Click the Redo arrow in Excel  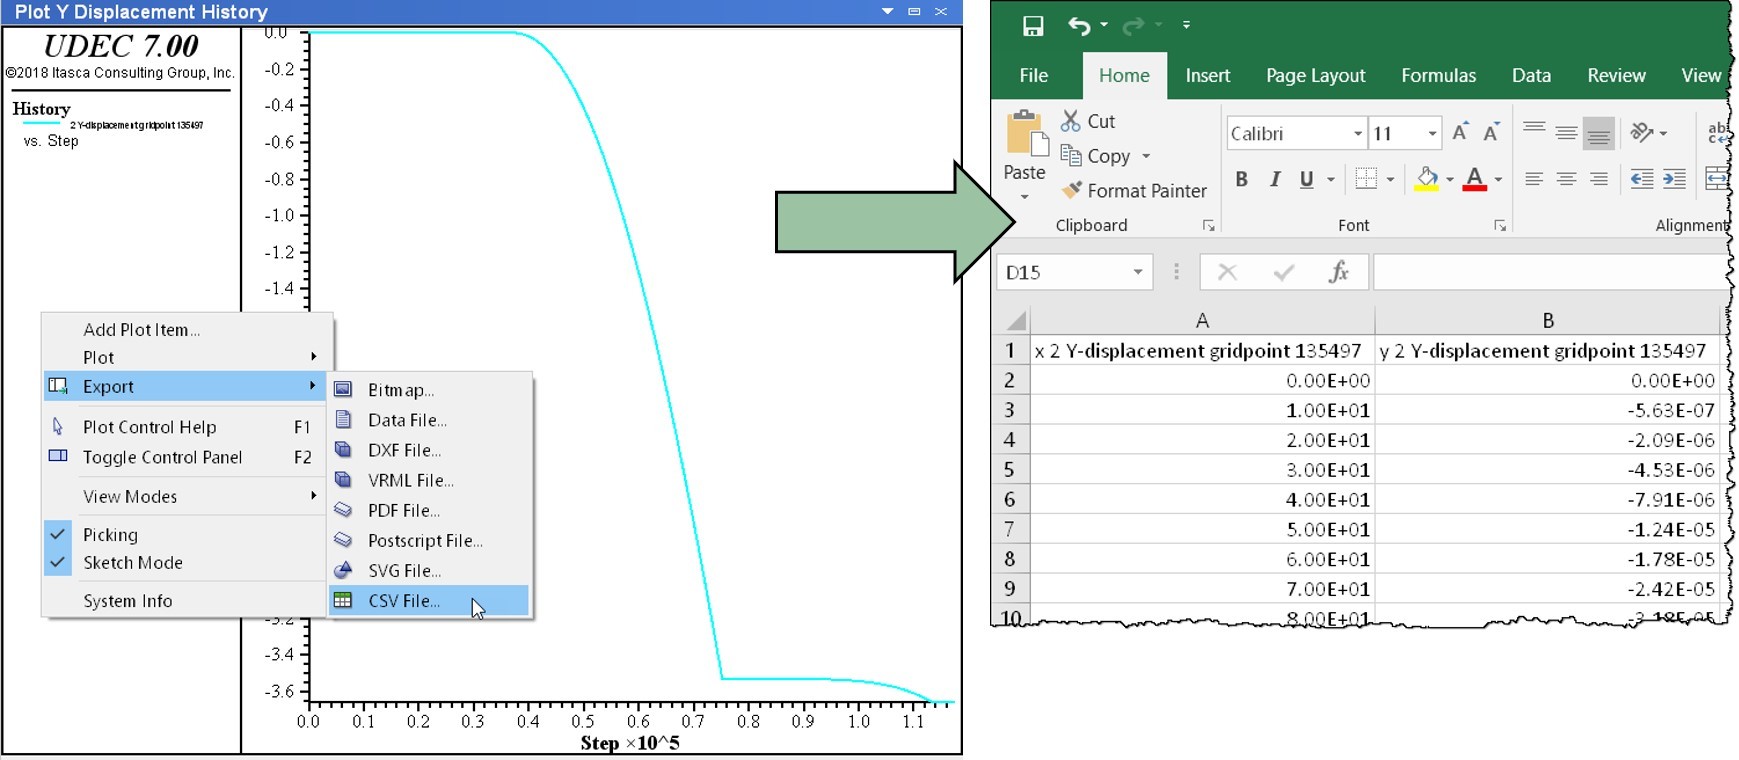pyautogui.click(x=1134, y=26)
